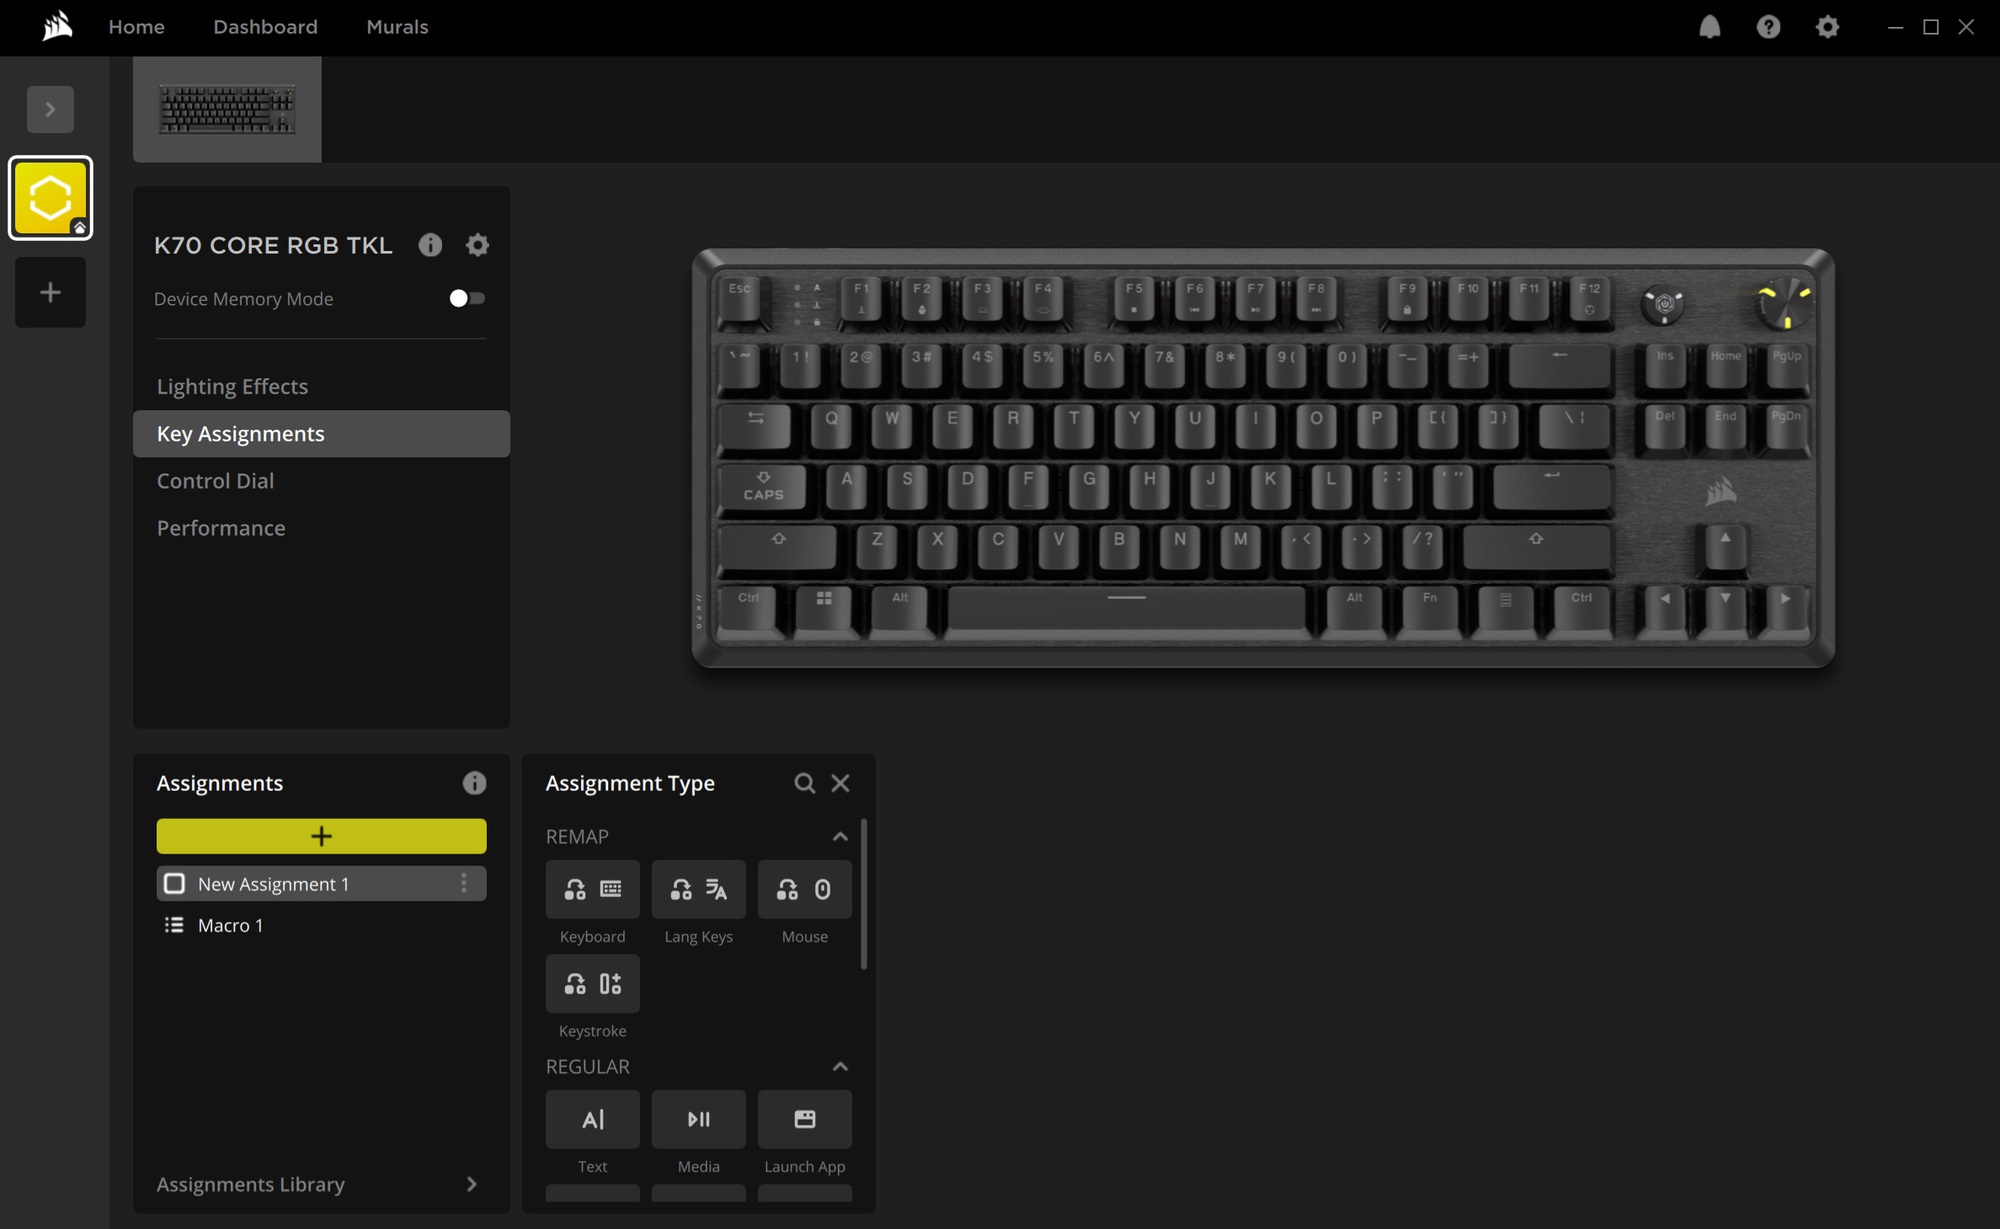
Task: Click the New Assignment add button
Action: tap(321, 836)
